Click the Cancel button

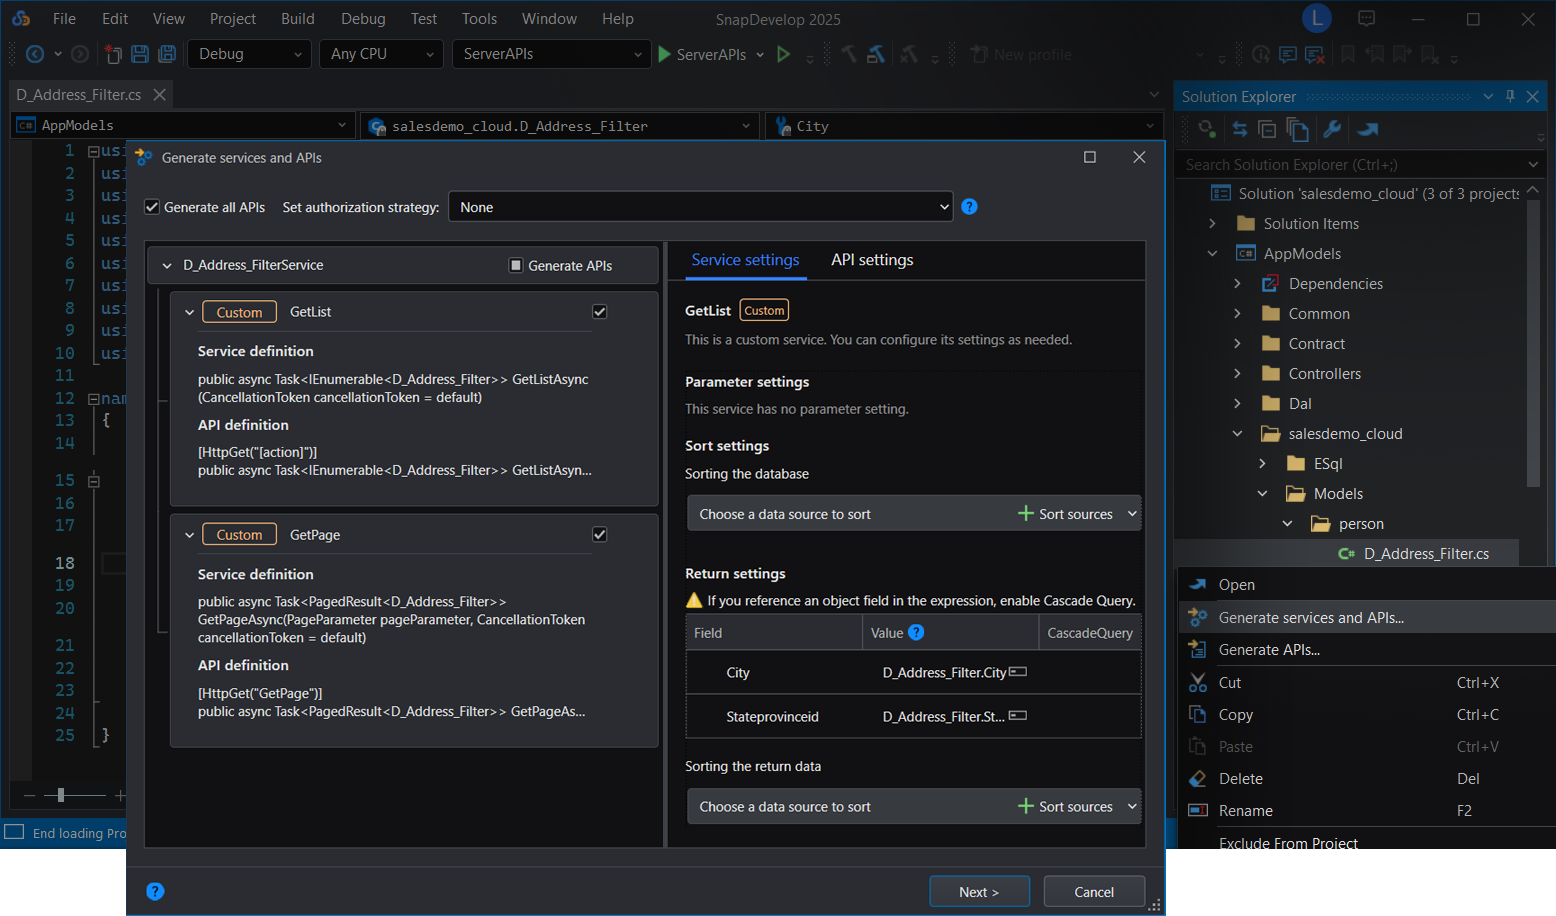pos(1093,892)
